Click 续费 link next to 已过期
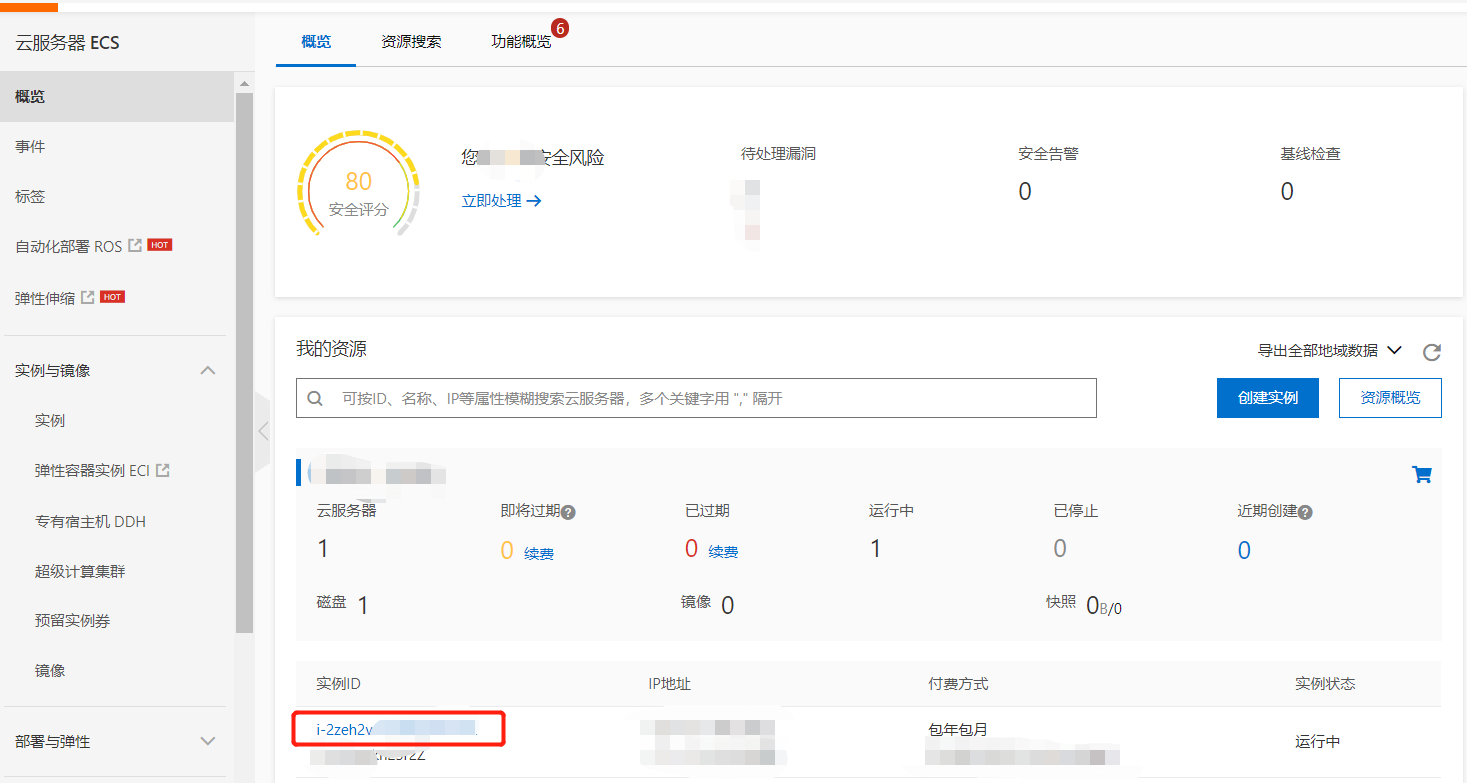This screenshot has height=783, width=1467. [723, 552]
